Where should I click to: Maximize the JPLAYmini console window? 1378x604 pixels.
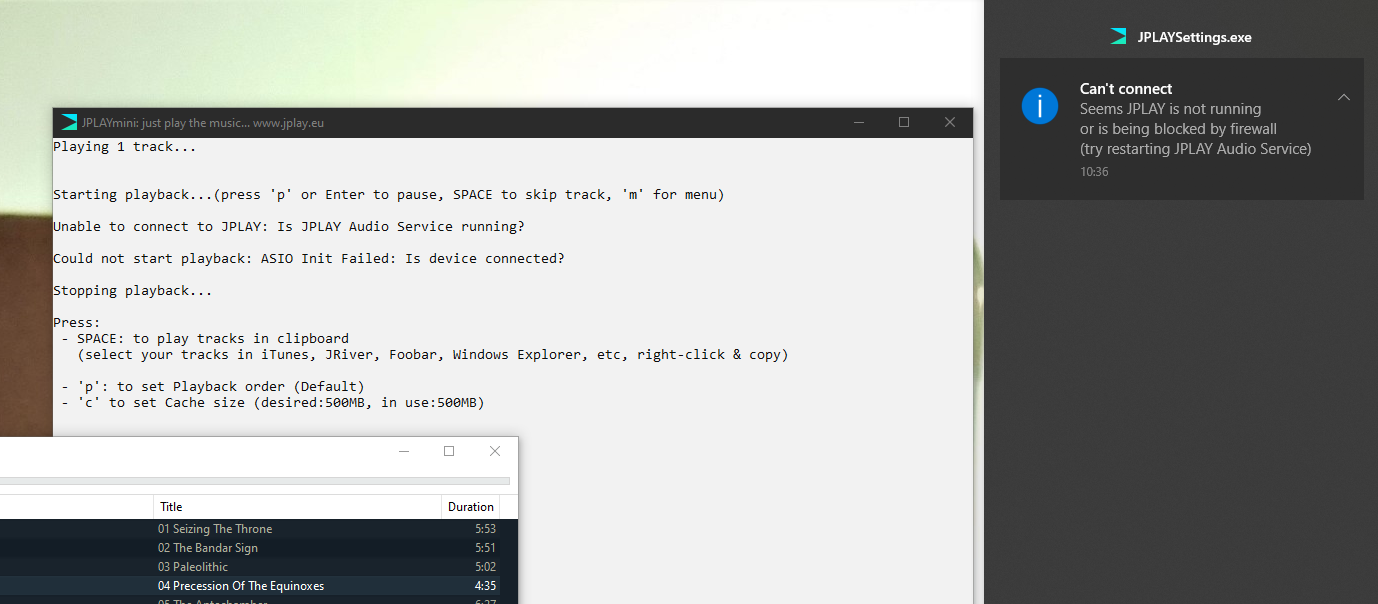[904, 122]
